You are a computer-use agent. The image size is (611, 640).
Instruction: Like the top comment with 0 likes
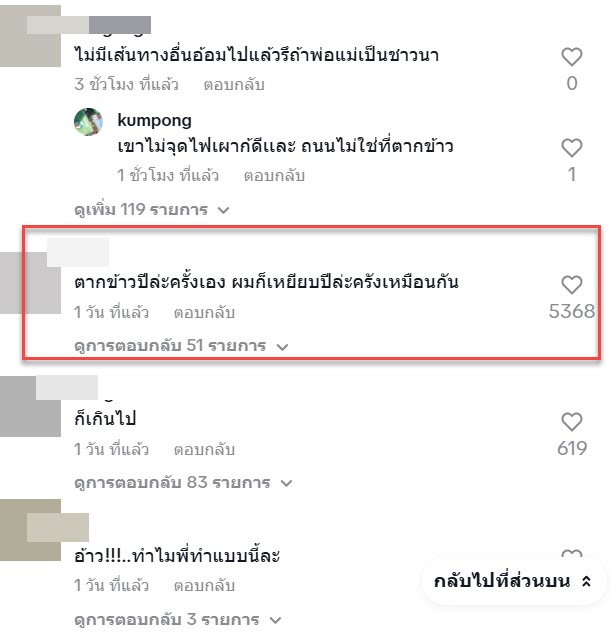coord(571,56)
